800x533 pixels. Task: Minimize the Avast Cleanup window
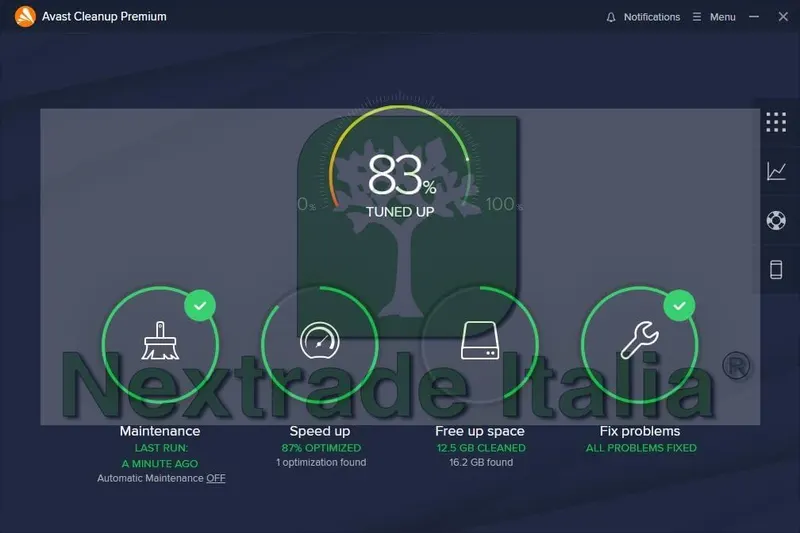tap(754, 17)
